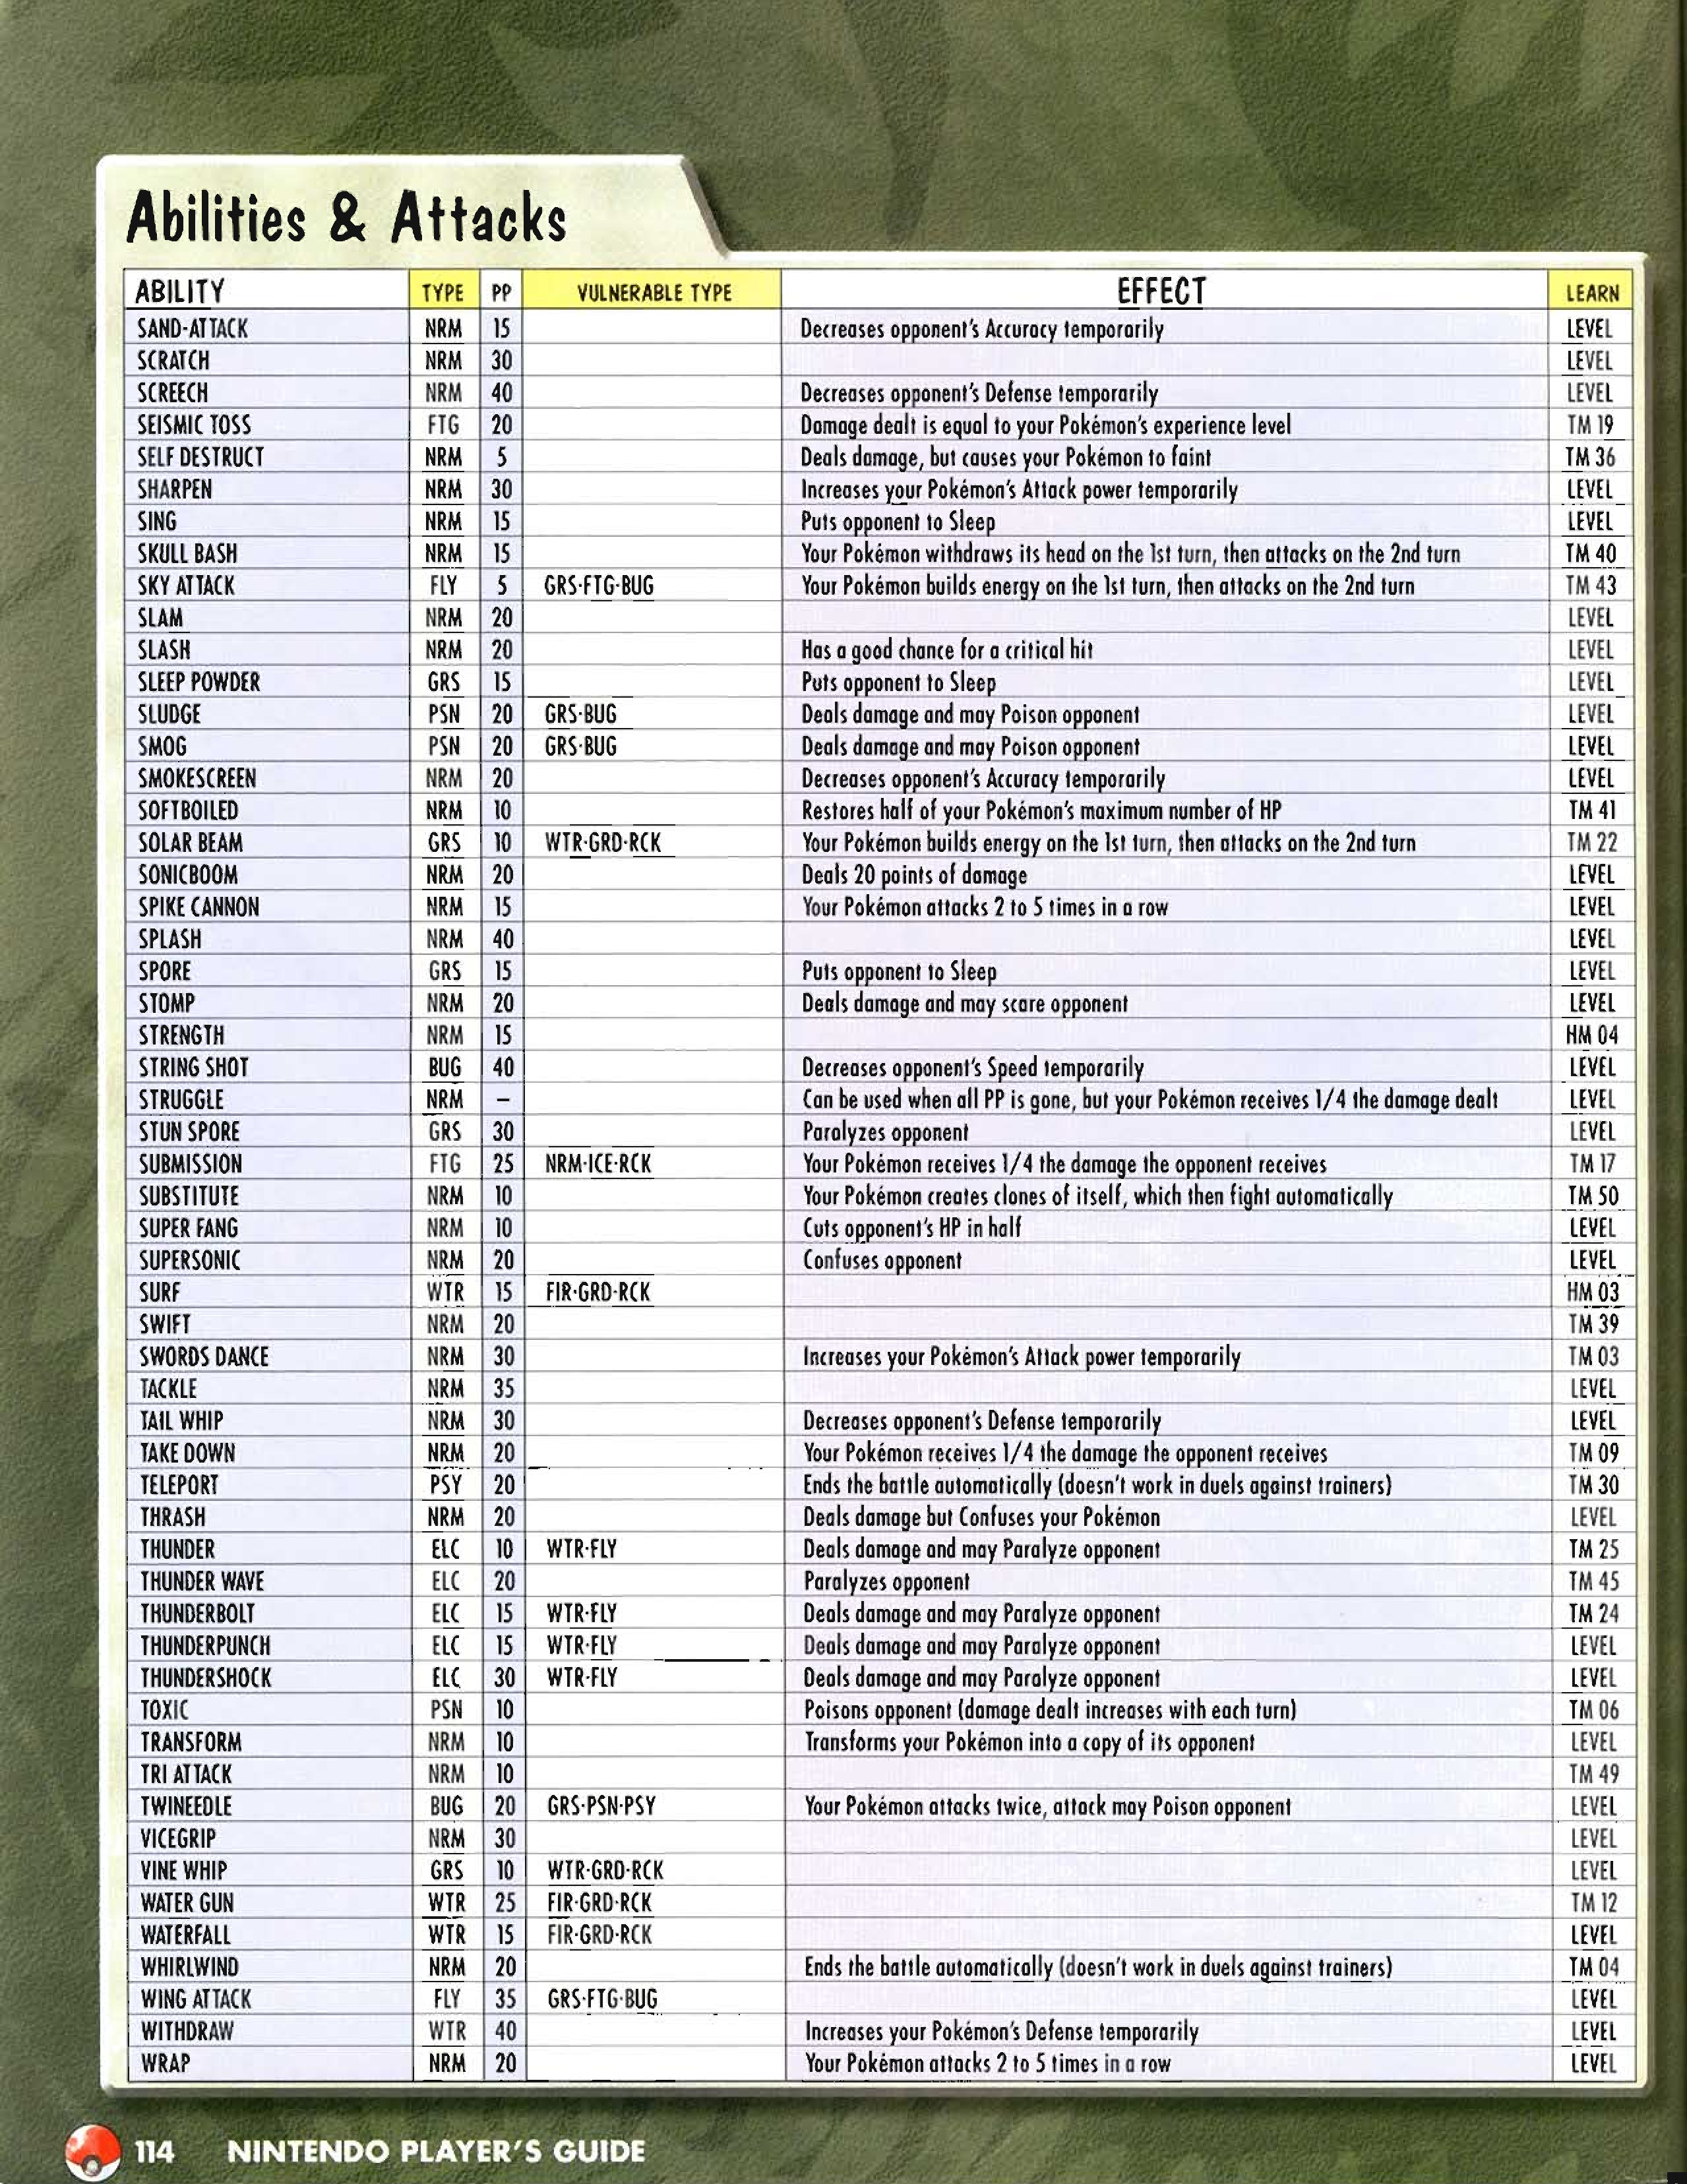Click "Deals damage, but causes your Pokémon to faint"
Image resolution: width=1687 pixels, height=2184 pixels.
pos(1006,457)
